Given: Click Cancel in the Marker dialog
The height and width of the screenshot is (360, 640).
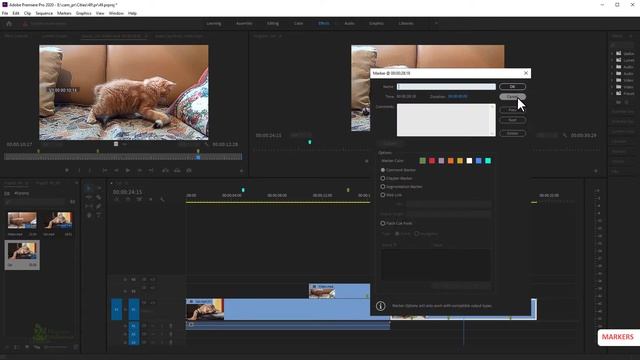Looking at the screenshot, I should [513, 97].
